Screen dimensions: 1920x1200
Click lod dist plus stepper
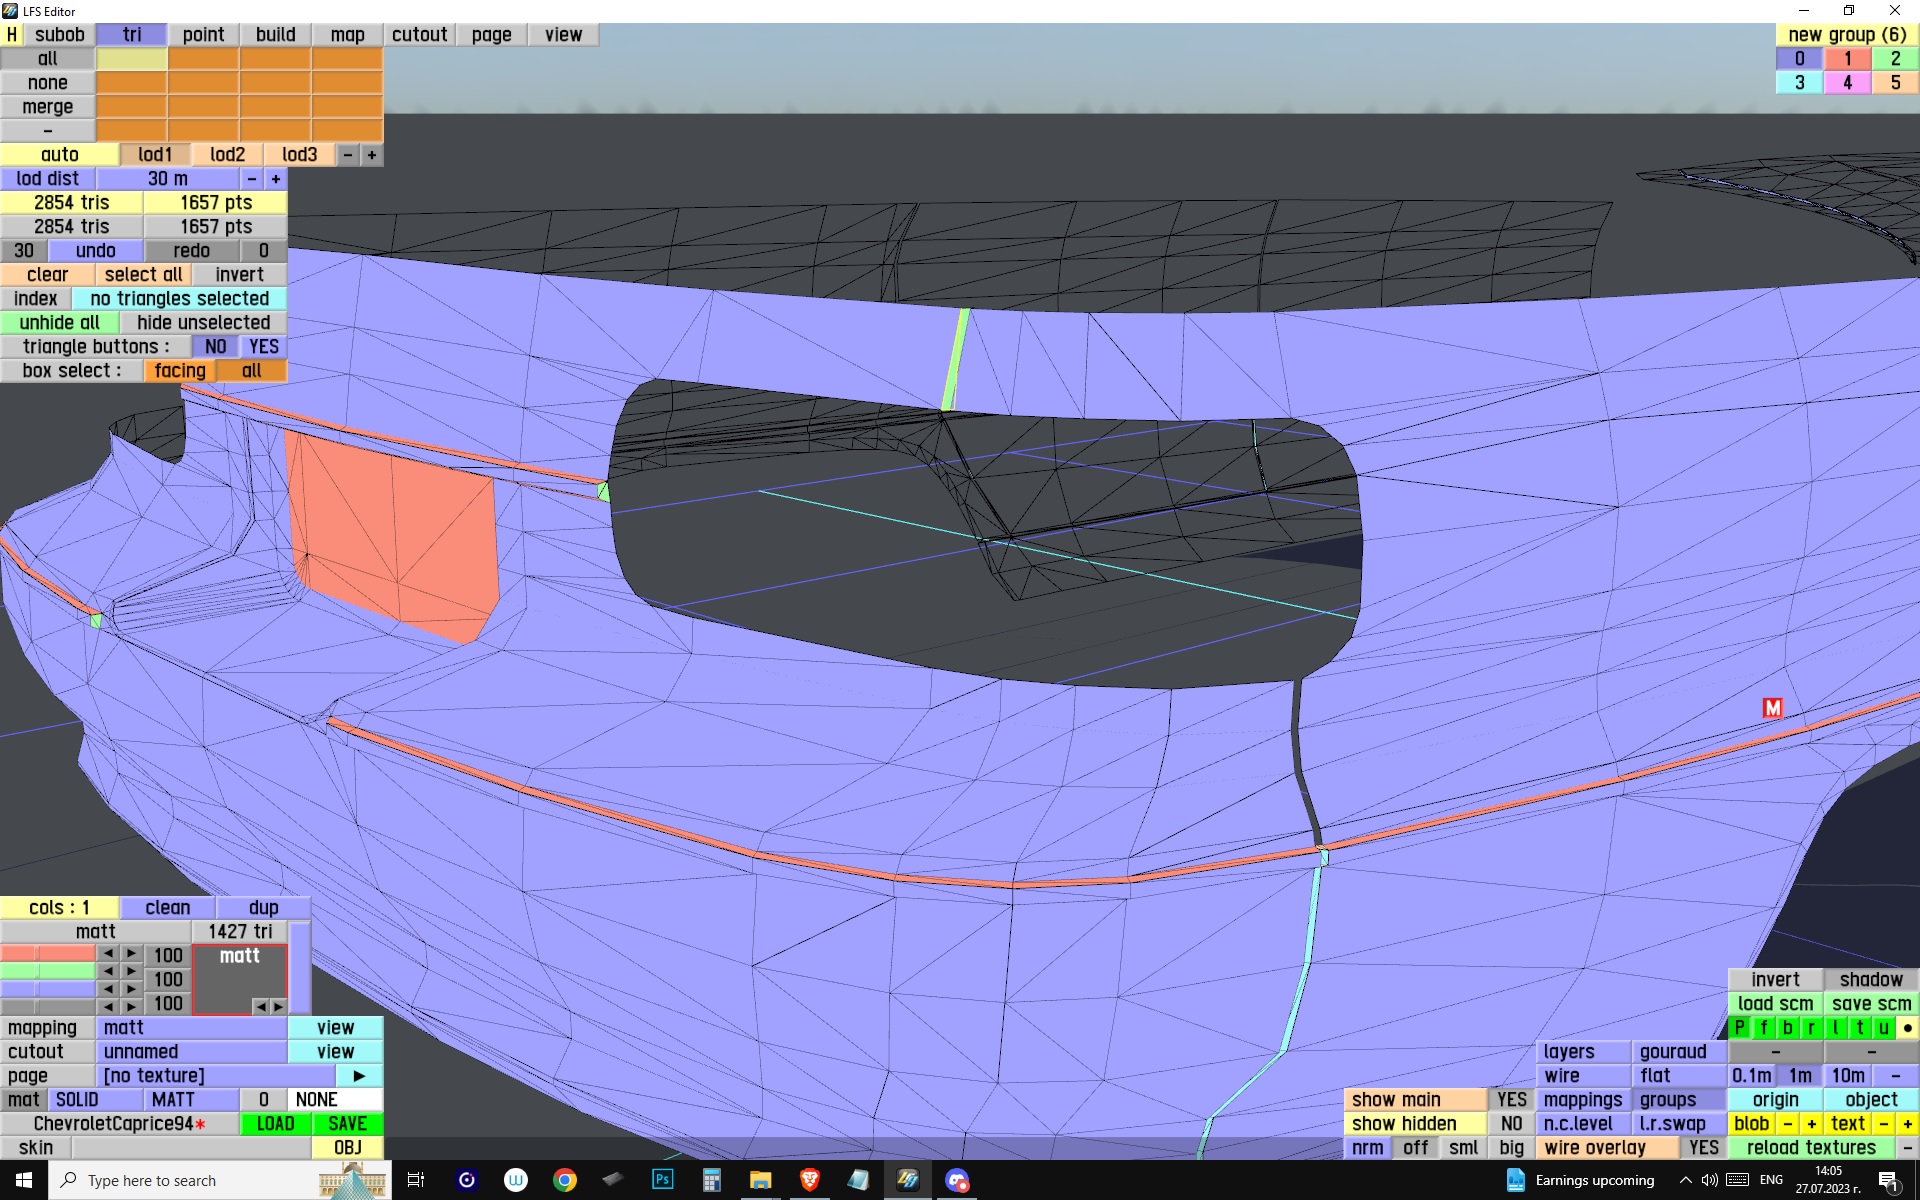pyautogui.click(x=276, y=179)
